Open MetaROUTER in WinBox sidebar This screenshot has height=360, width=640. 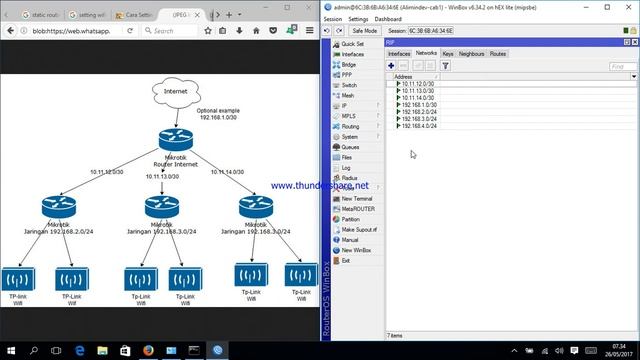click(x=358, y=209)
